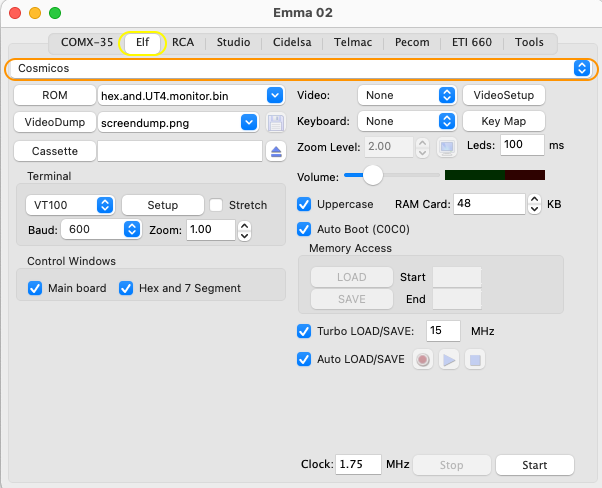Click the Memory Access SAVE button

tap(352, 299)
